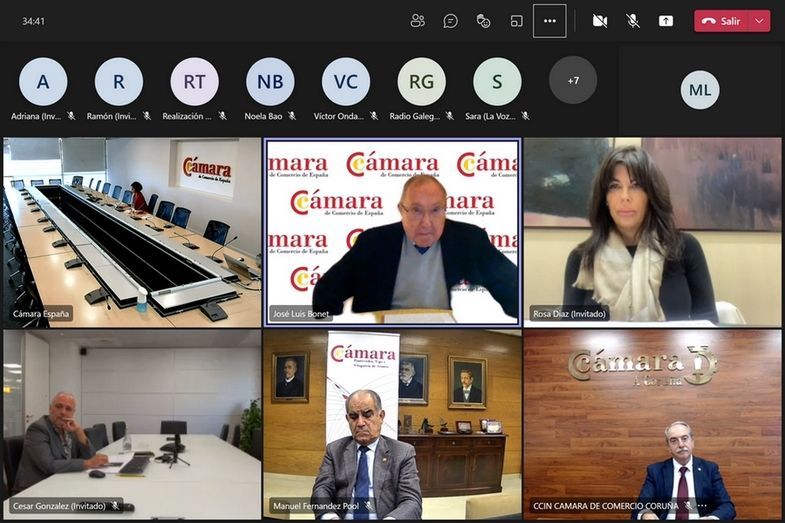
Task: Click the Noela Bao NB avatar
Action: [270, 82]
